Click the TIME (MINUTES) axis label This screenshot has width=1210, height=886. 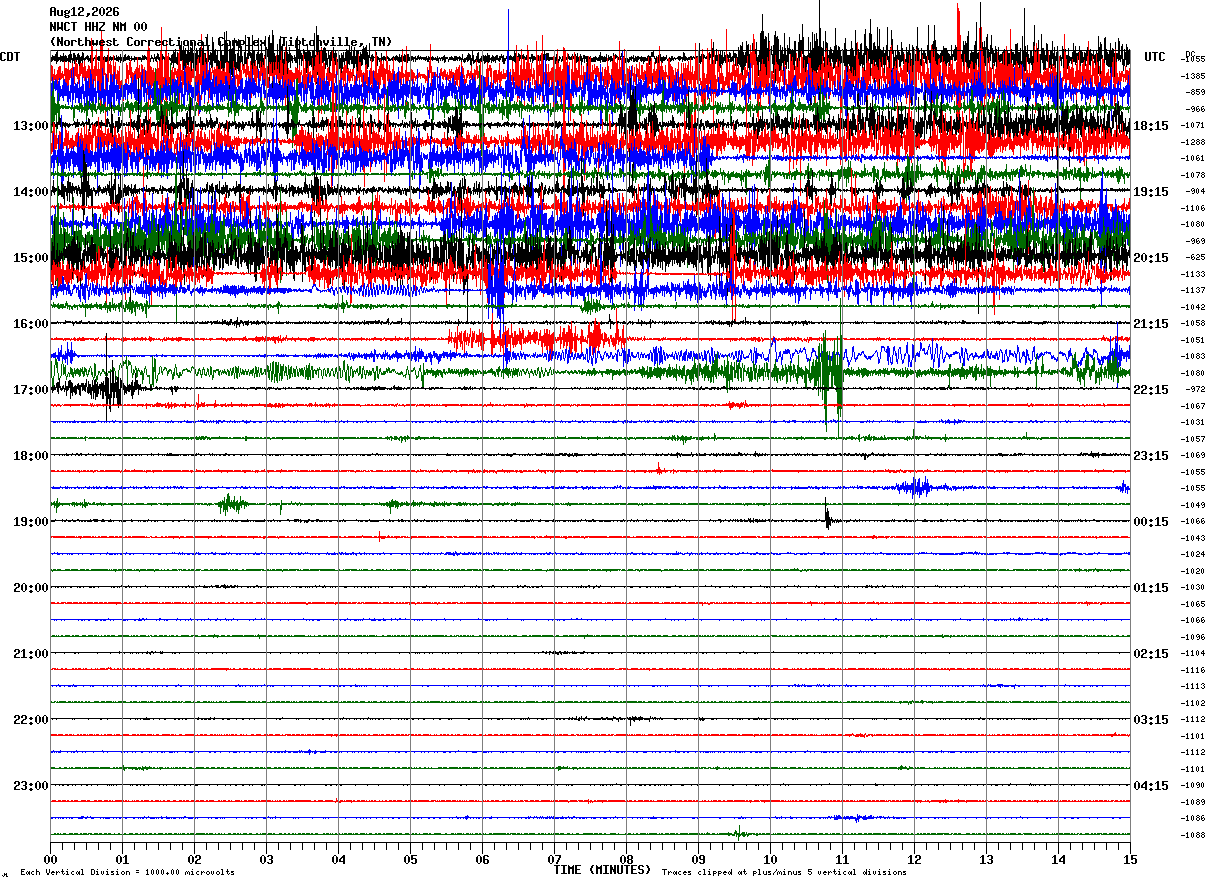[602, 870]
